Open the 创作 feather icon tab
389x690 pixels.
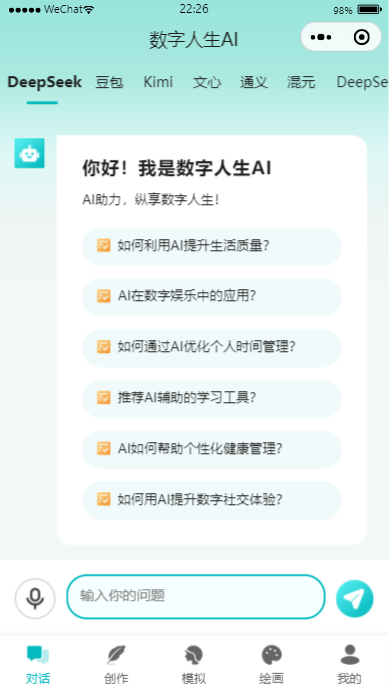click(x=116, y=664)
